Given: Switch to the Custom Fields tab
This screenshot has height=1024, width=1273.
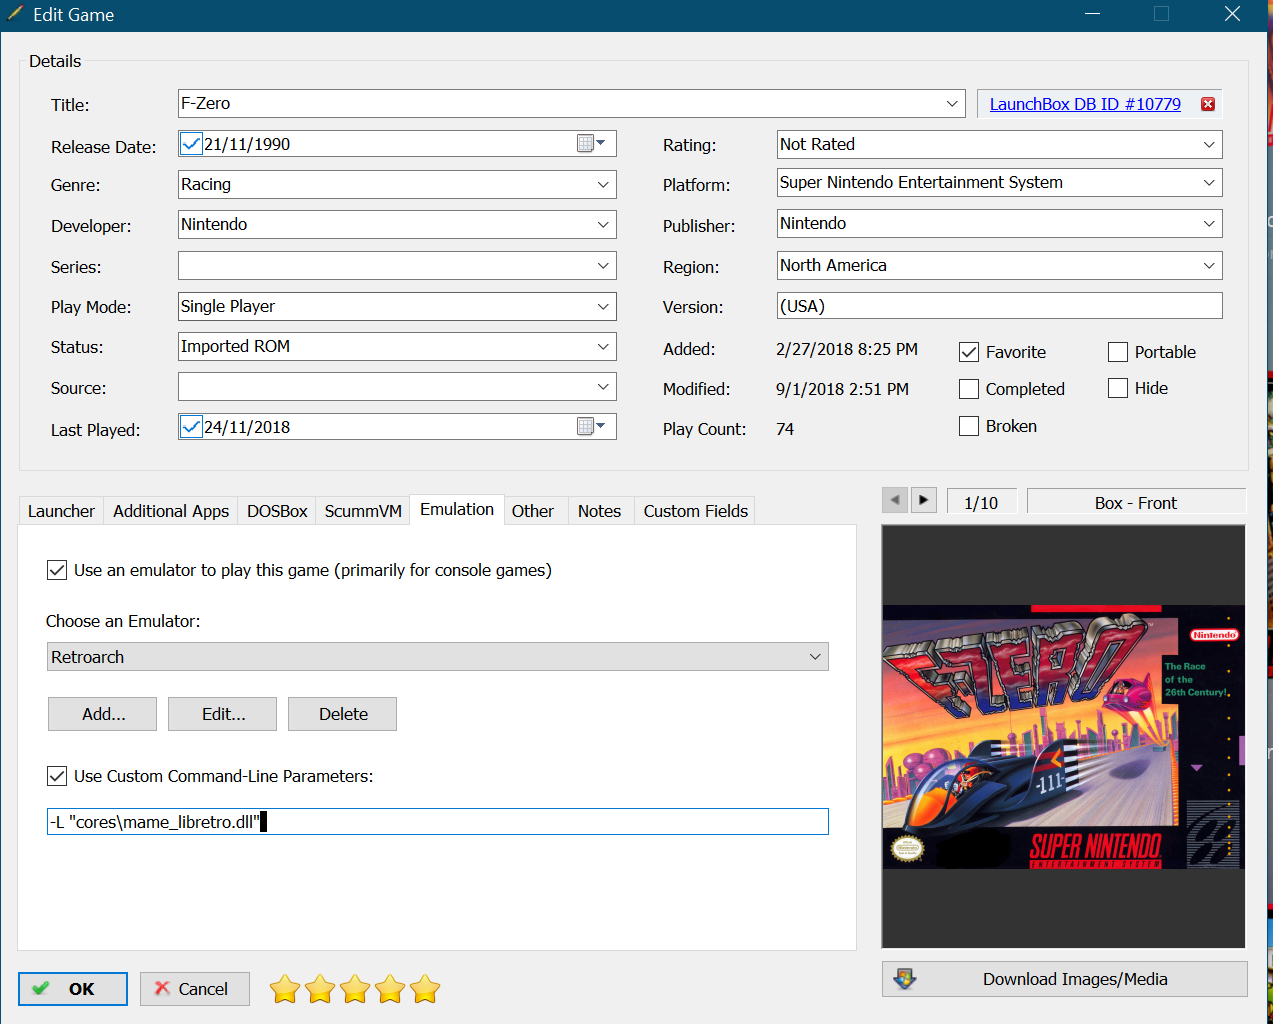Looking at the screenshot, I should [x=696, y=511].
